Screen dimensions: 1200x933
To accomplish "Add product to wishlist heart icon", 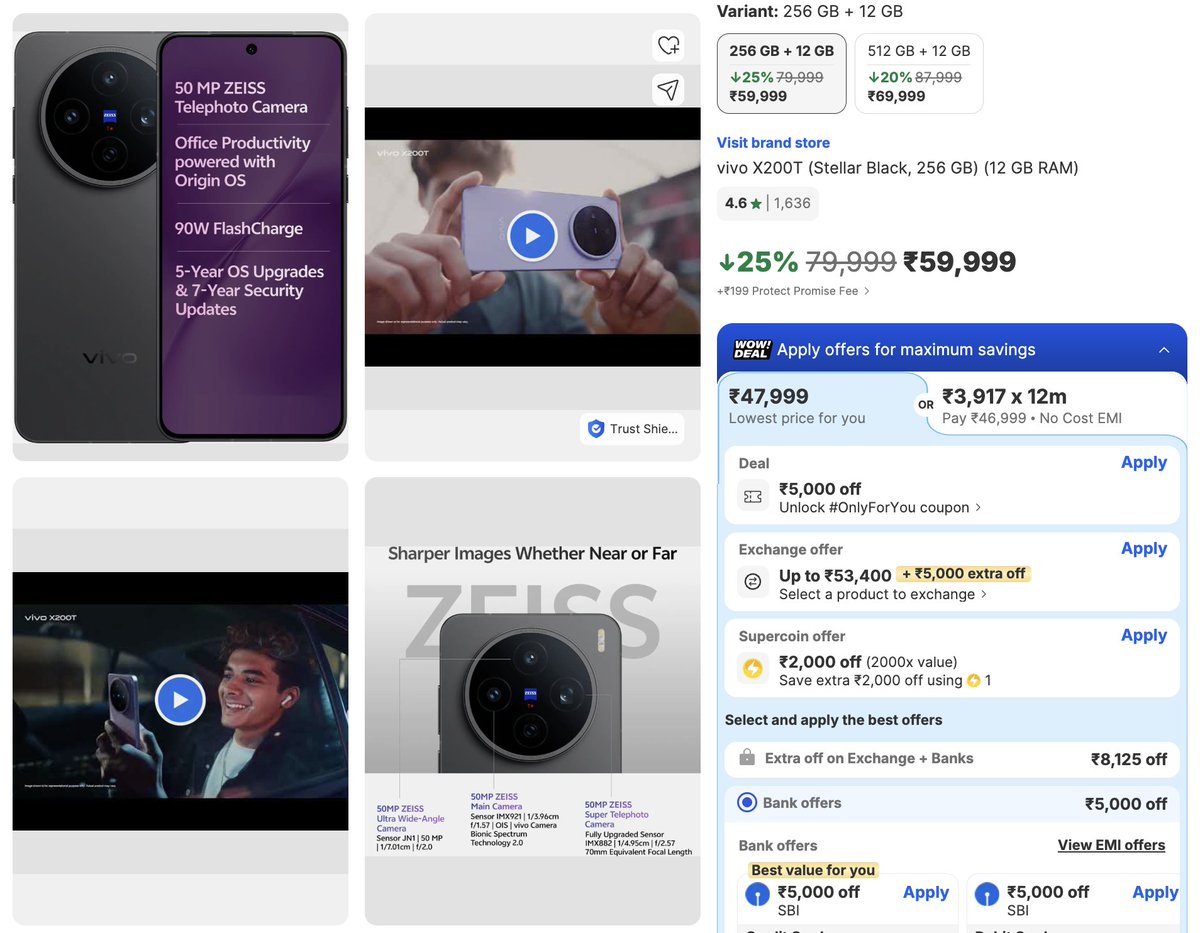I will point(667,45).
